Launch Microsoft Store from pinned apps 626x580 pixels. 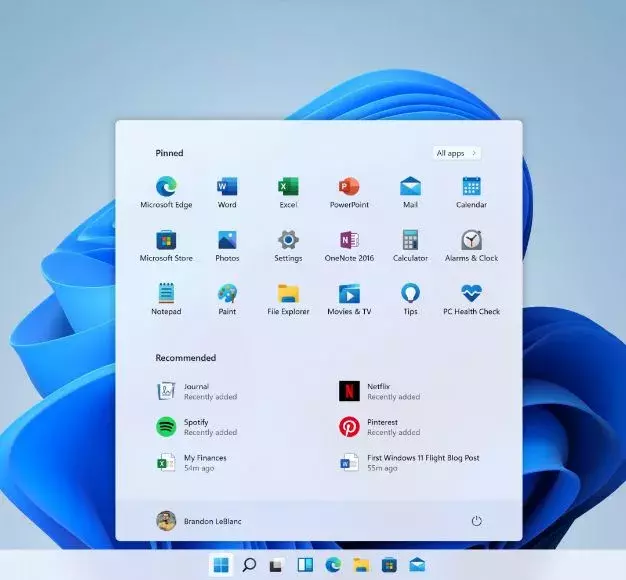coord(166,245)
